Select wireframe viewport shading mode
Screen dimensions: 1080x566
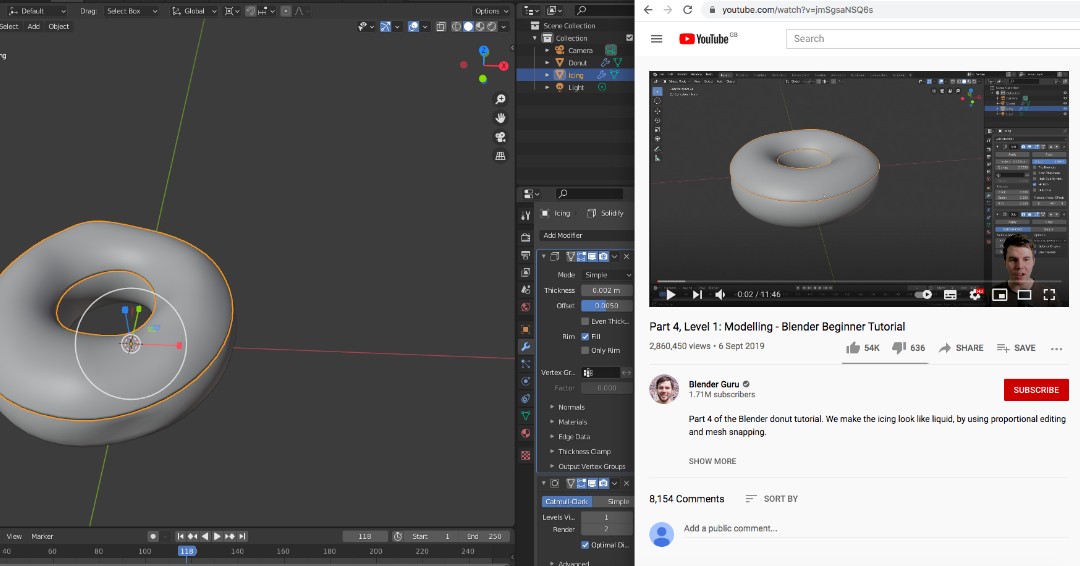(x=456, y=26)
